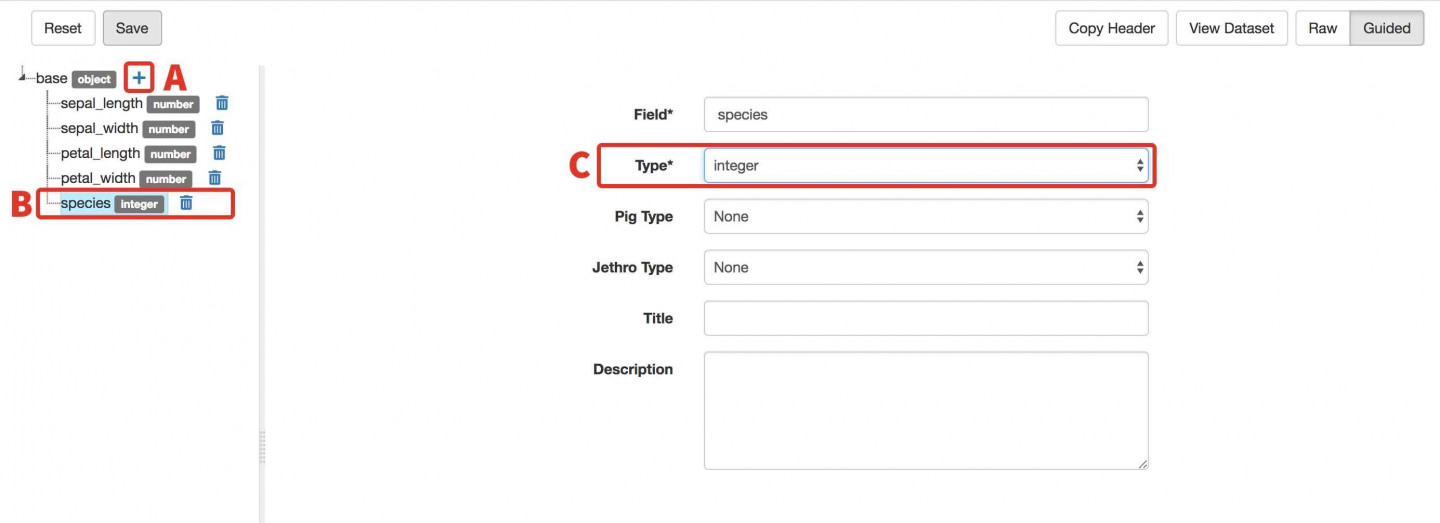Image resolution: width=1440 pixels, height=523 pixels.
Task: Click the Copy Header button
Action: (x=1112, y=28)
